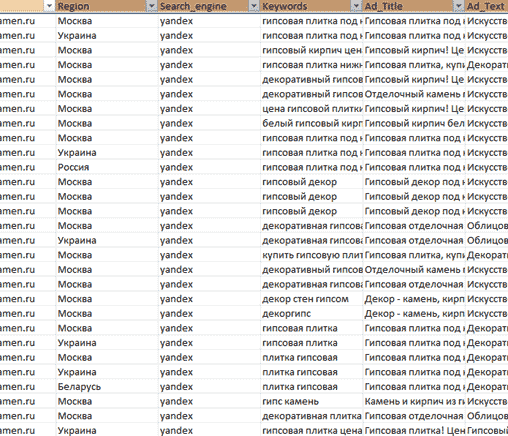
Task: Select the keyword cell 'белый гипсовый кирп'
Action: (311, 123)
